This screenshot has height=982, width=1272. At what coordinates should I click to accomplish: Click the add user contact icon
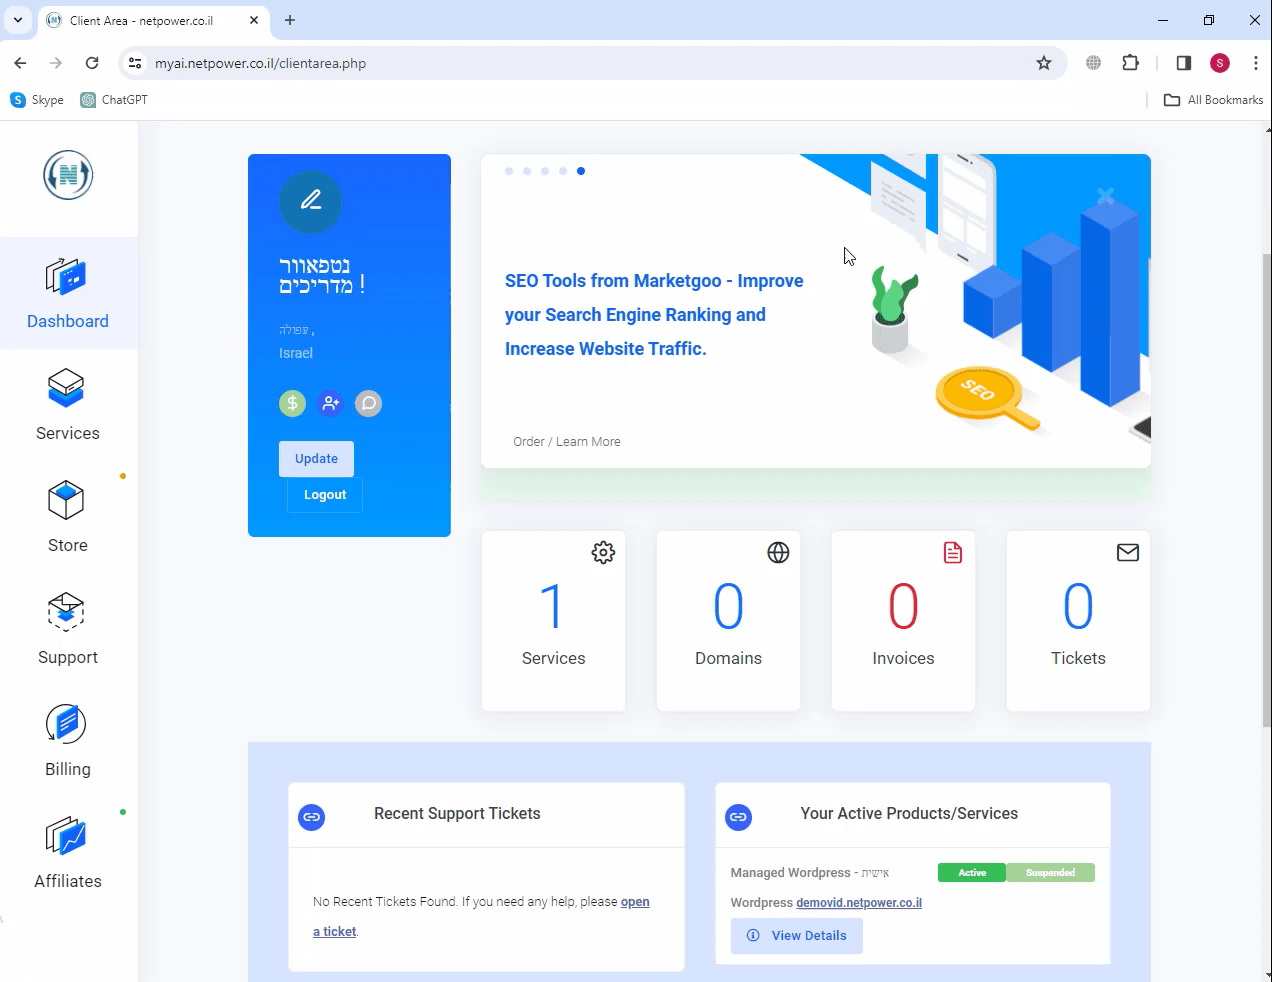(330, 403)
